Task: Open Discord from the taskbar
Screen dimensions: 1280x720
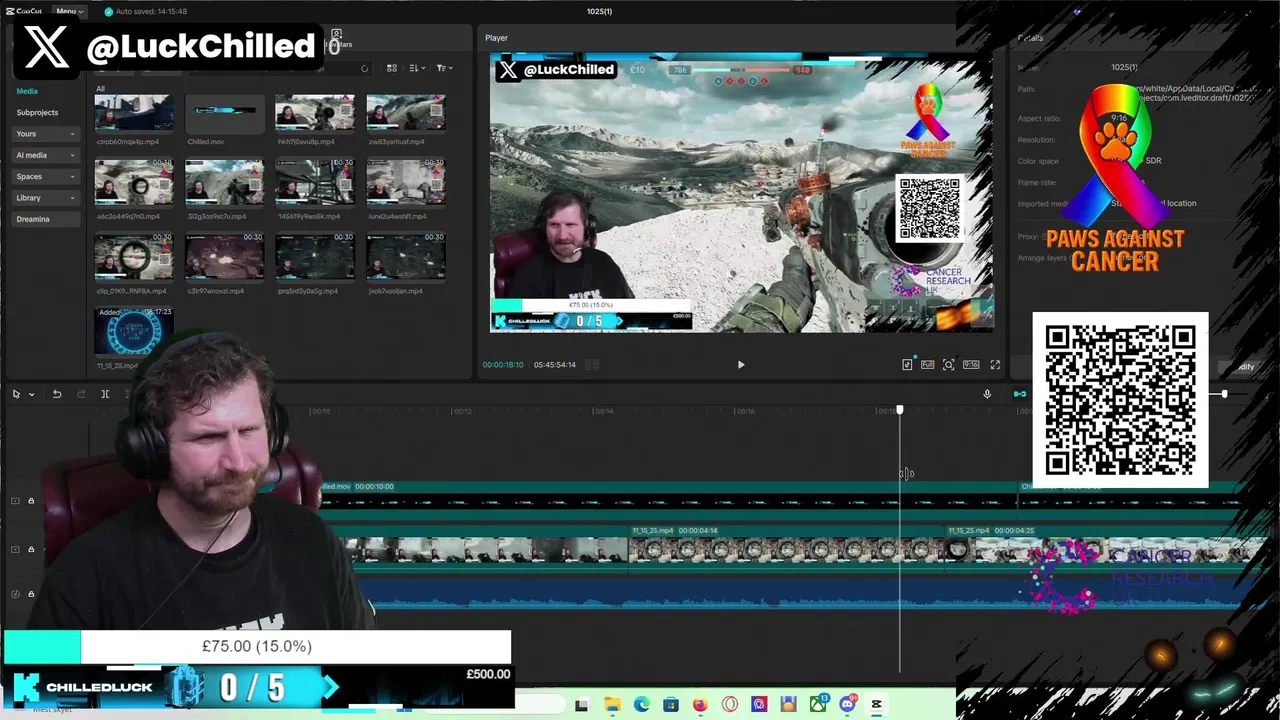Action: pyautogui.click(x=848, y=704)
